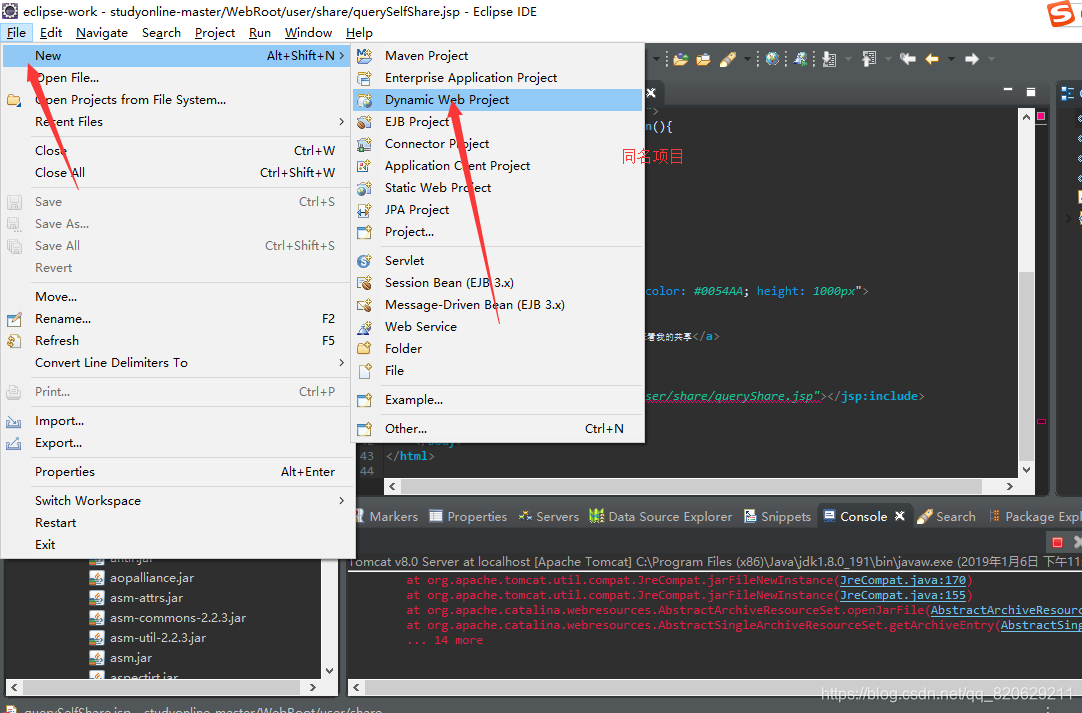This screenshot has width=1082, height=713.
Task: Minimize the editor area
Action: click(1007, 90)
